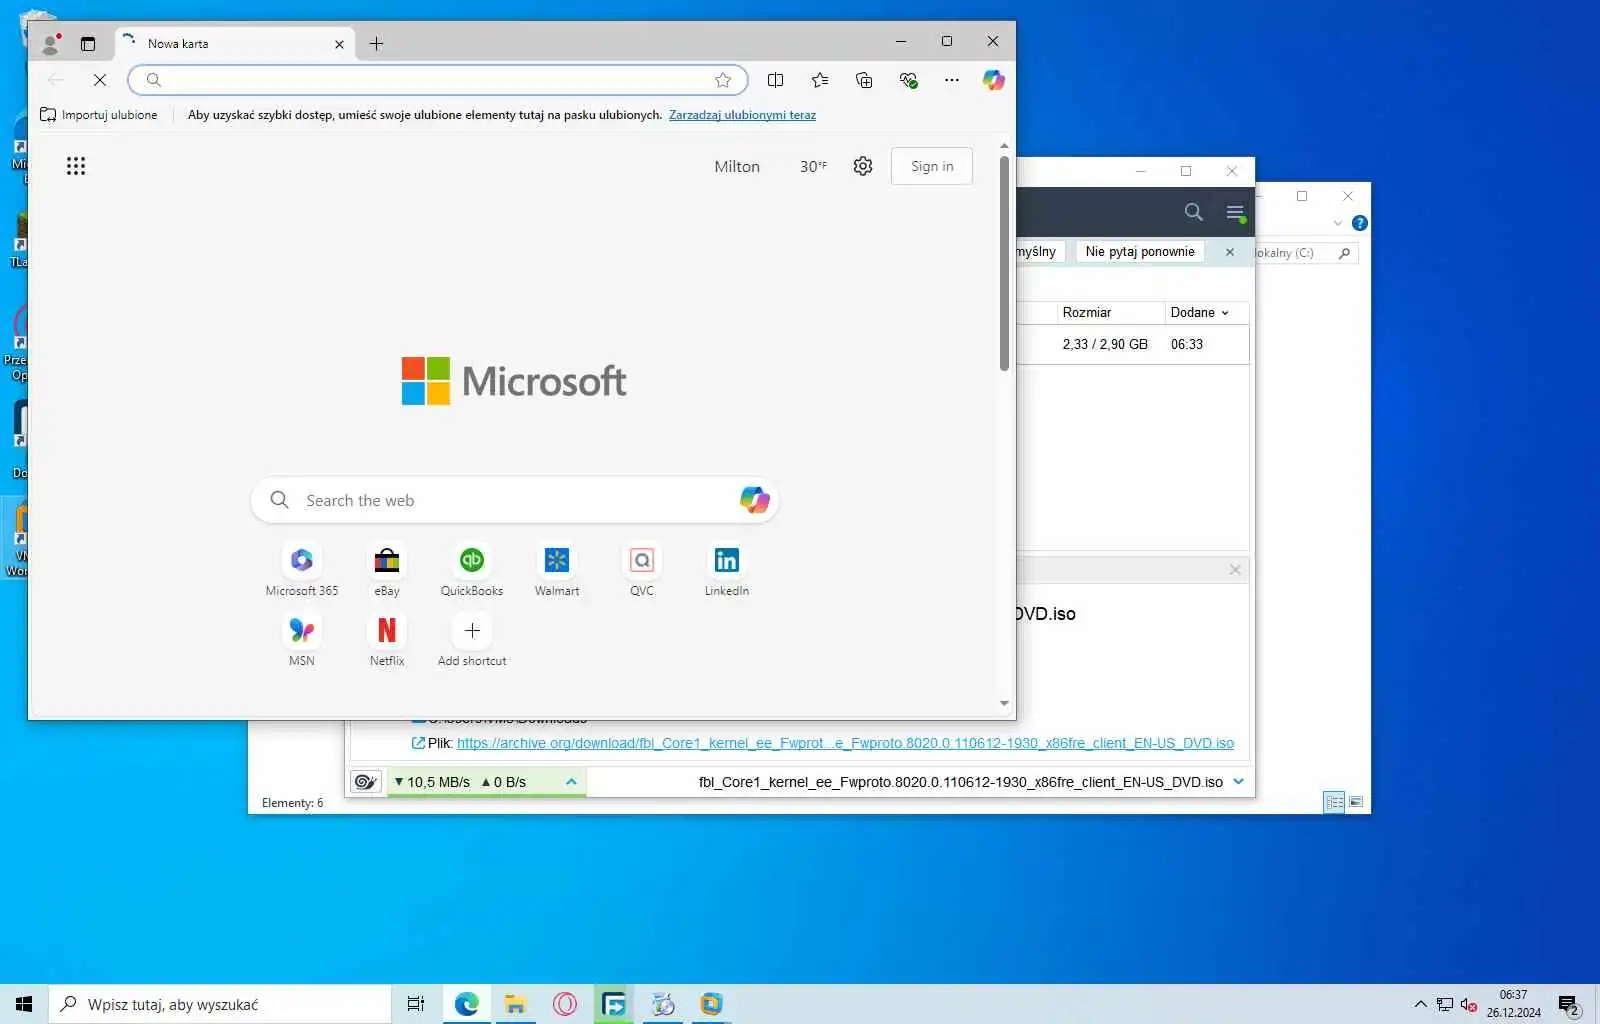Click the Nie pytaj ponownie button
The width and height of the screenshot is (1600, 1024).
pos(1140,252)
